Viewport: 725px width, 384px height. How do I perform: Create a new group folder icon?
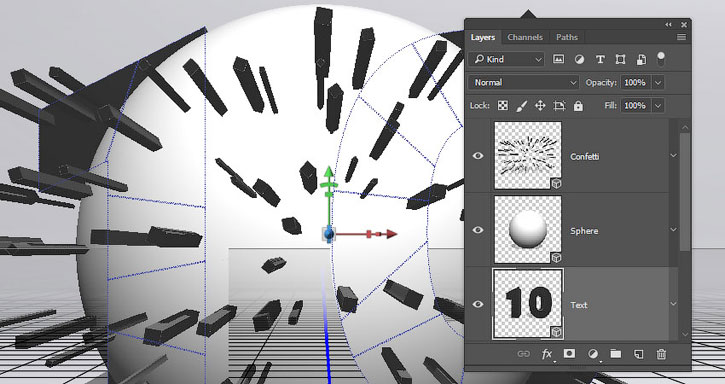(615, 354)
